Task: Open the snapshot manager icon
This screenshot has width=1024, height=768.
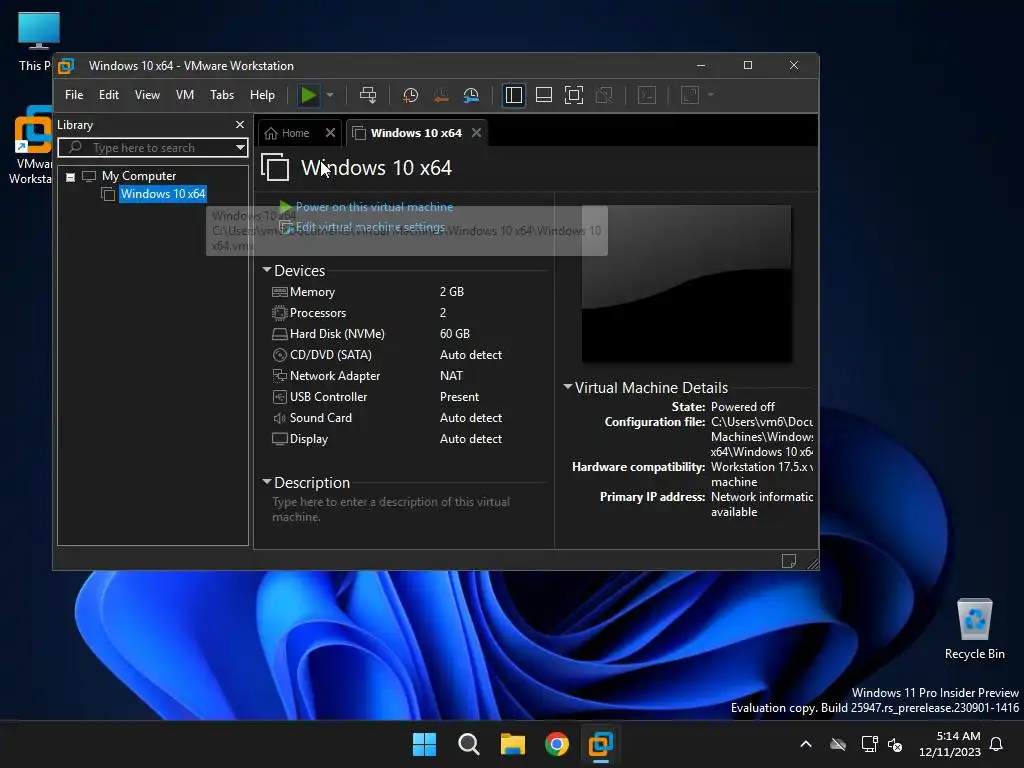Action: [471, 95]
